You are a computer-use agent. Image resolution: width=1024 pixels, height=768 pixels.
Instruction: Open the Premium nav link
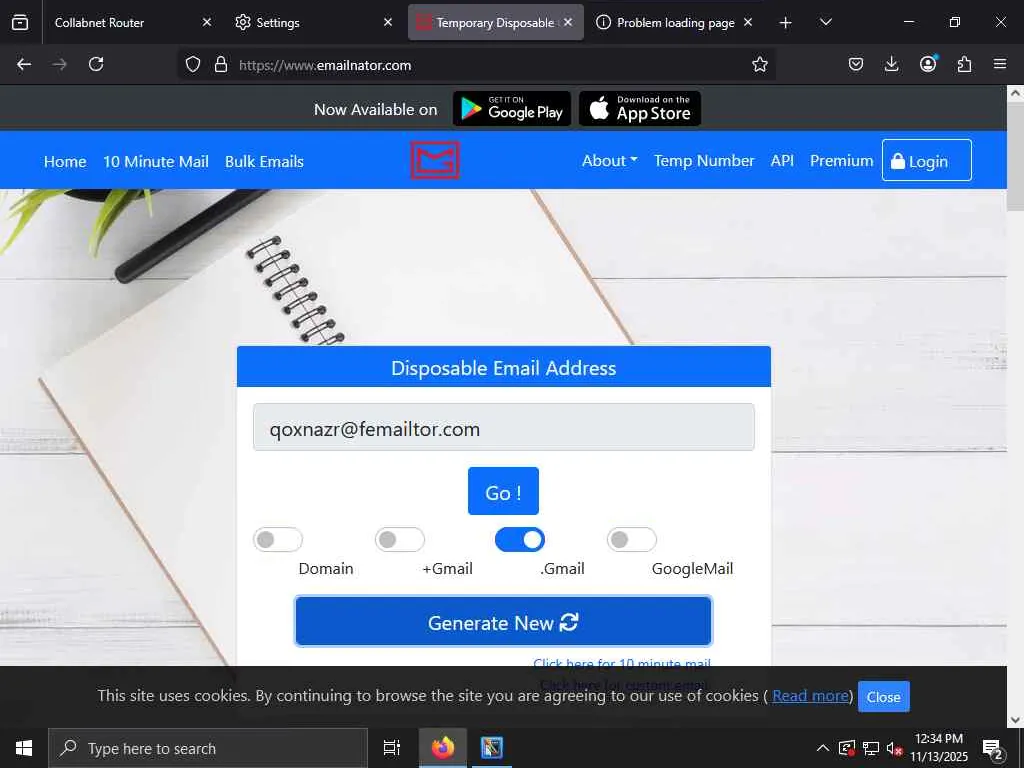pyautogui.click(x=841, y=161)
